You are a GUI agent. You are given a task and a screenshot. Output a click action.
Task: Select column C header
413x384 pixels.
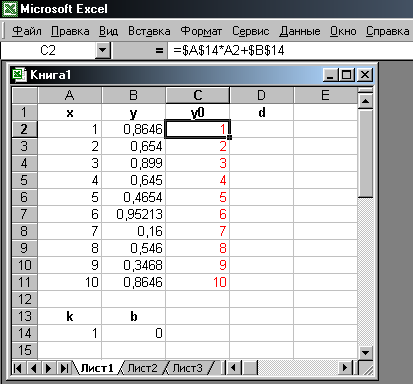[x=198, y=96]
